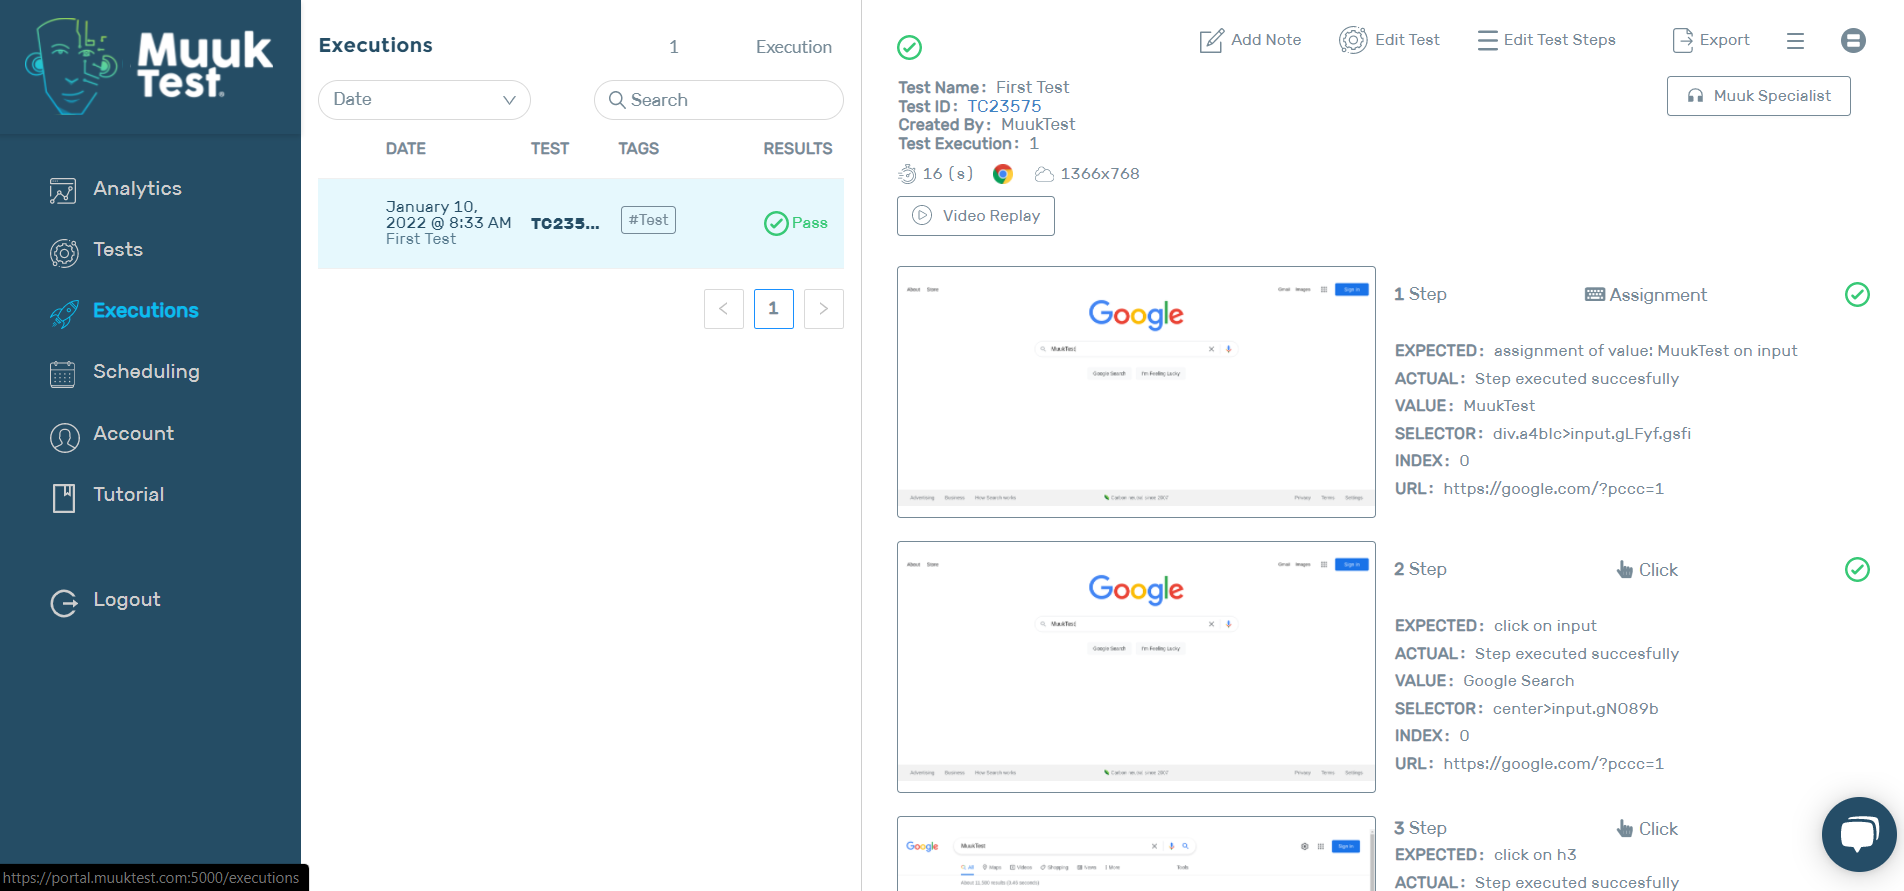This screenshot has height=891, width=1904.
Task: Click the Chrome browser icon
Action: click(x=1002, y=174)
